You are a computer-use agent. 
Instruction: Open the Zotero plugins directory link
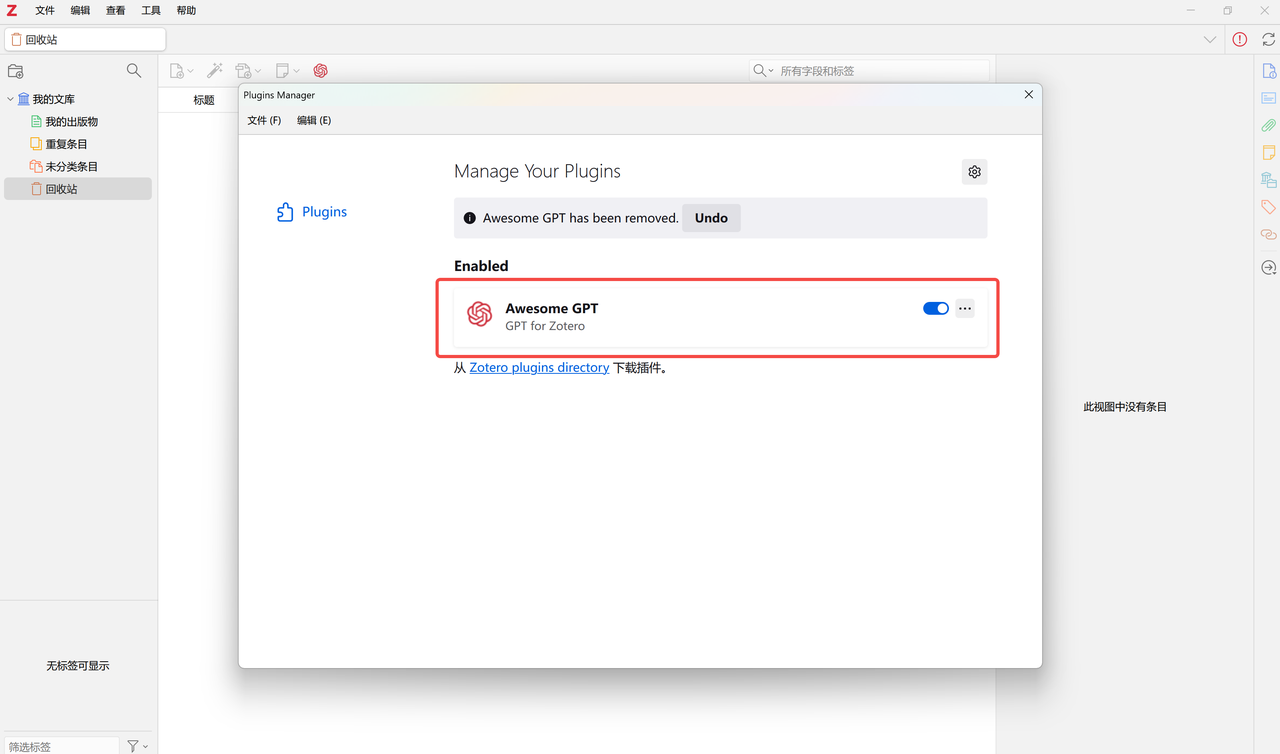(x=539, y=367)
